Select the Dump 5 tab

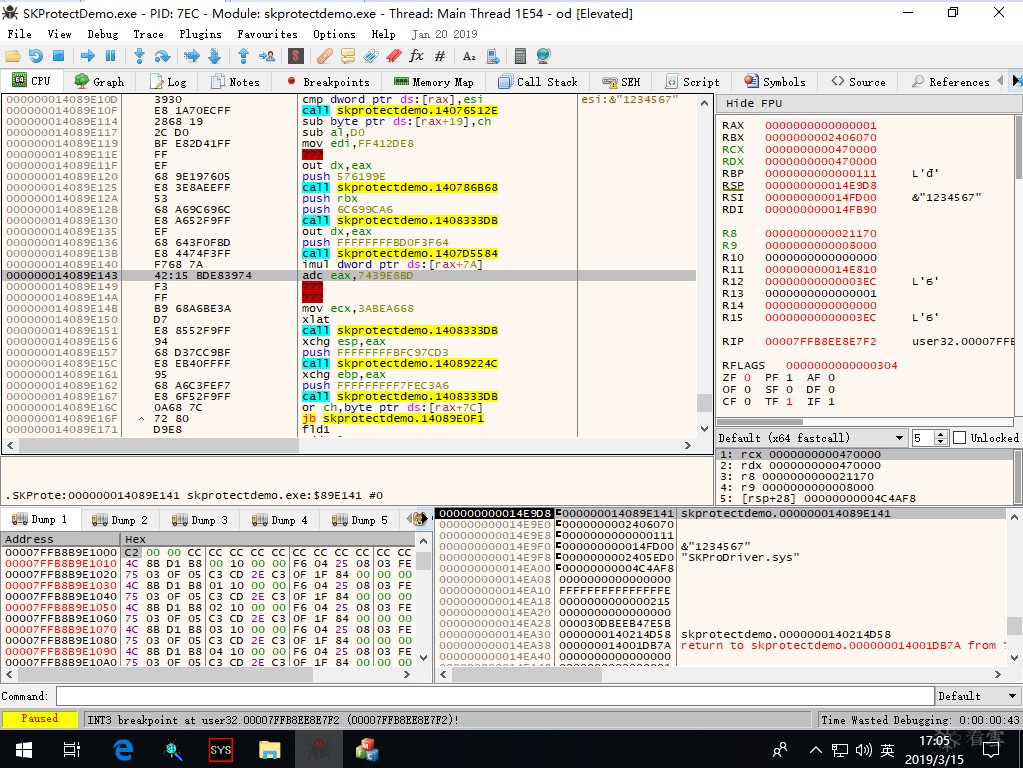pyautogui.click(x=360, y=519)
